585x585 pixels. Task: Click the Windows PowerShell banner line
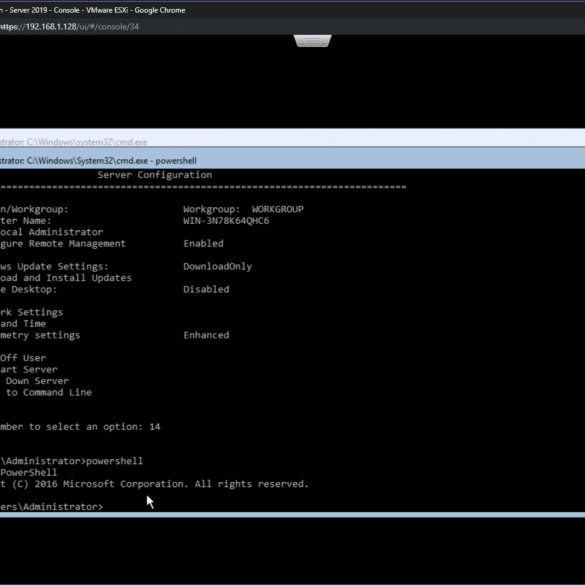(29, 473)
